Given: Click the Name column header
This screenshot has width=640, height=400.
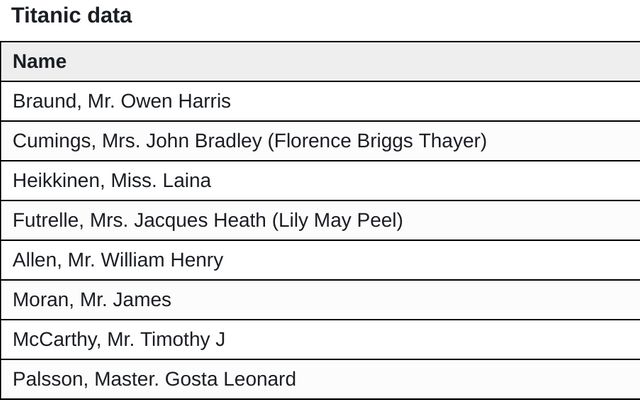Looking at the screenshot, I should [x=39, y=62].
